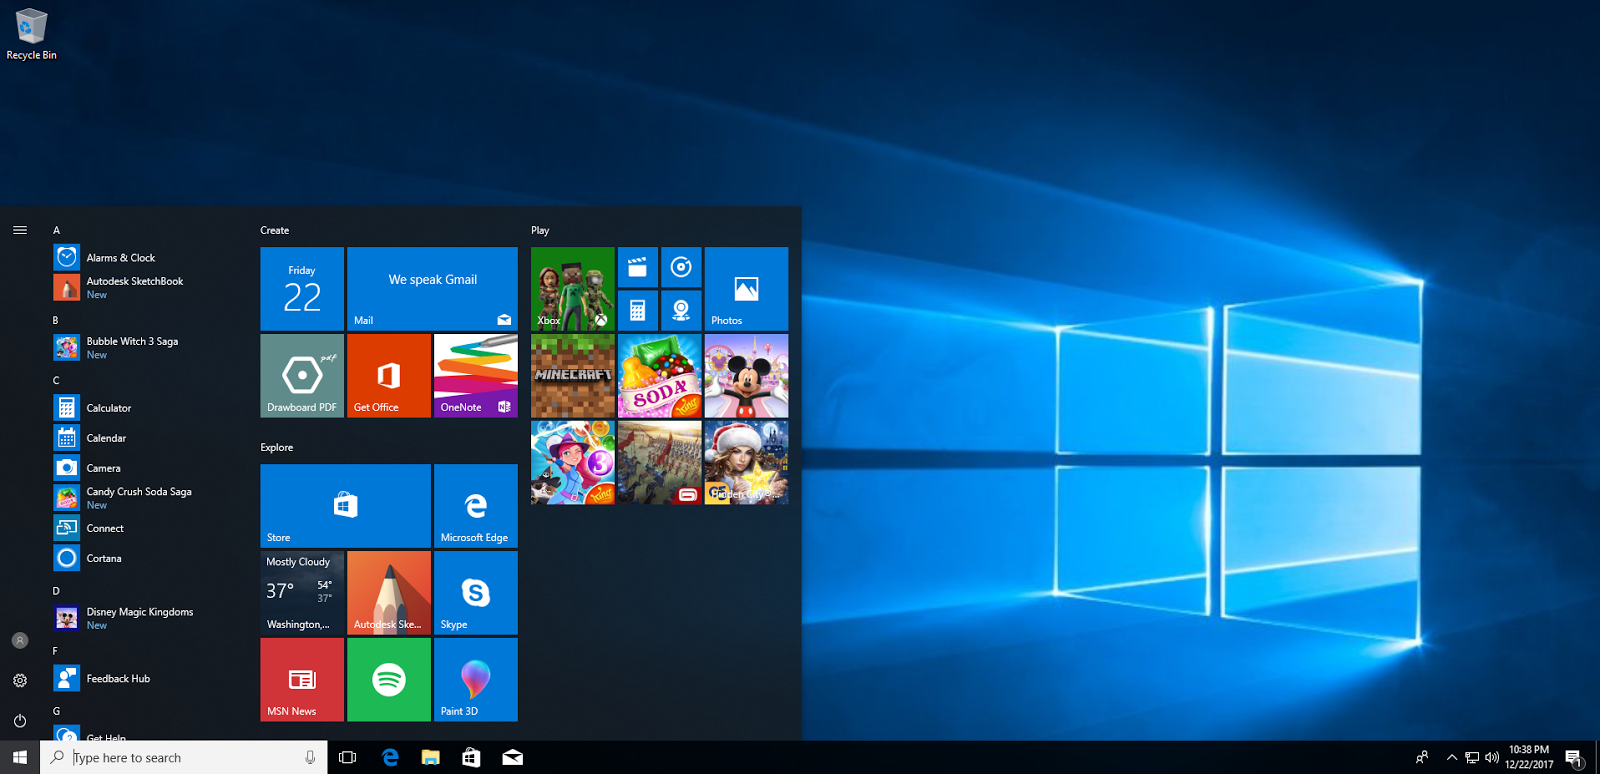Click the letter A header in app list
1600x774 pixels.
[x=56, y=230]
